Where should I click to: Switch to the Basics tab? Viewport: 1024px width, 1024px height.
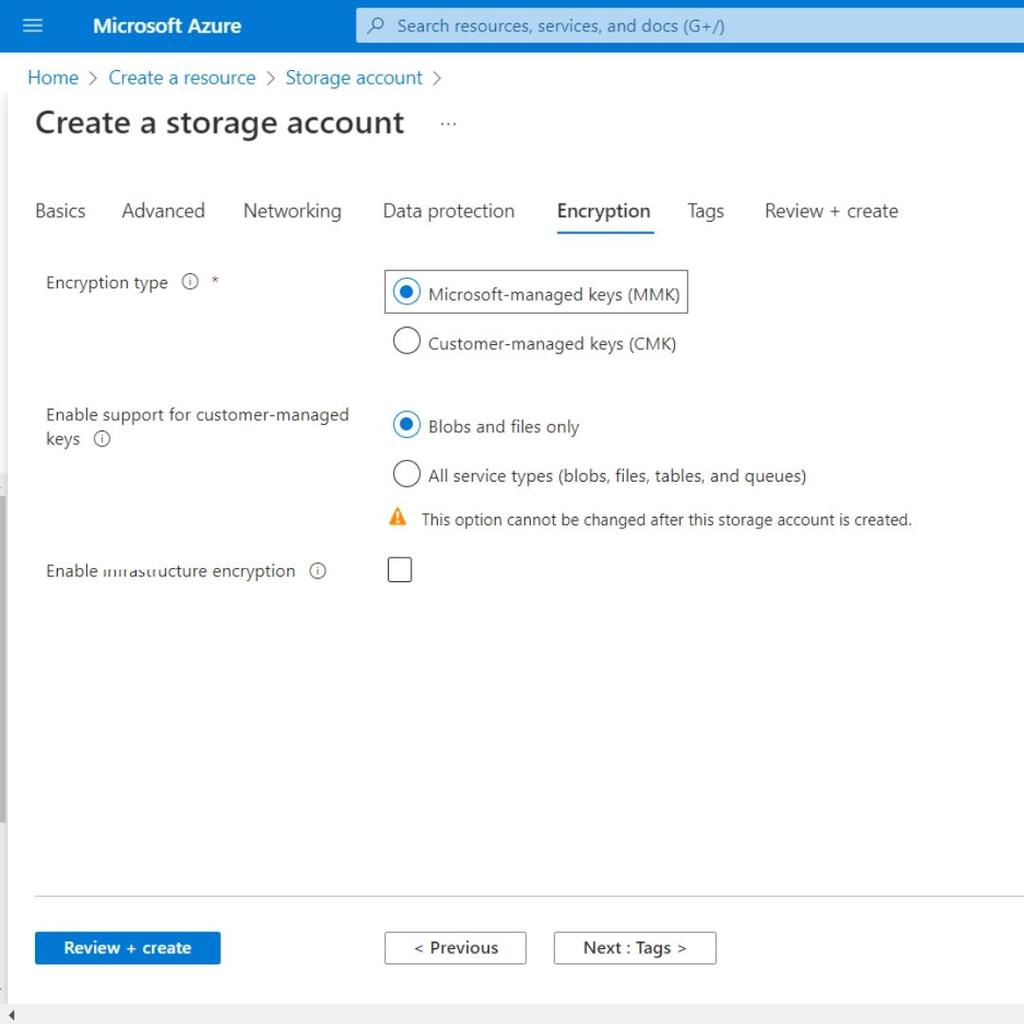[x=60, y=211]
